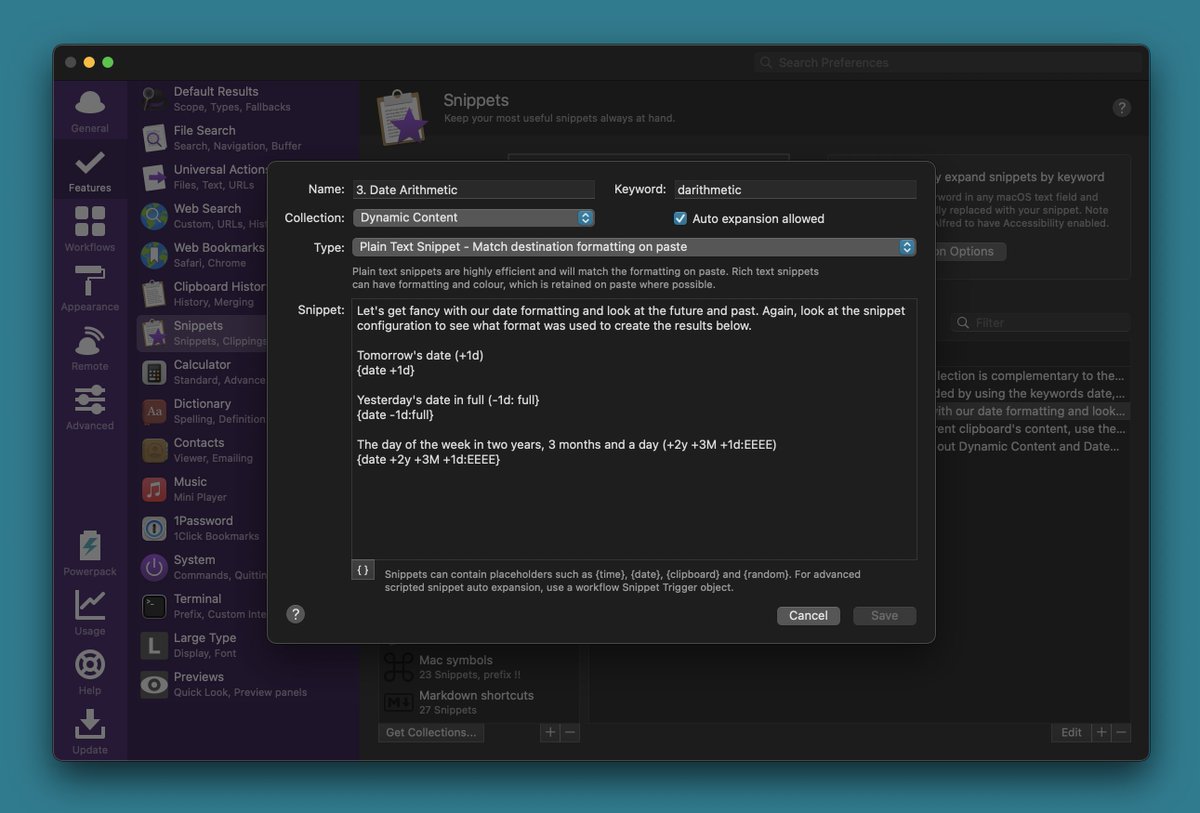The width and height of the screenshot is (1200, 813).
Task: Open the Help lifebuoy tab
Action: [90, 672]
